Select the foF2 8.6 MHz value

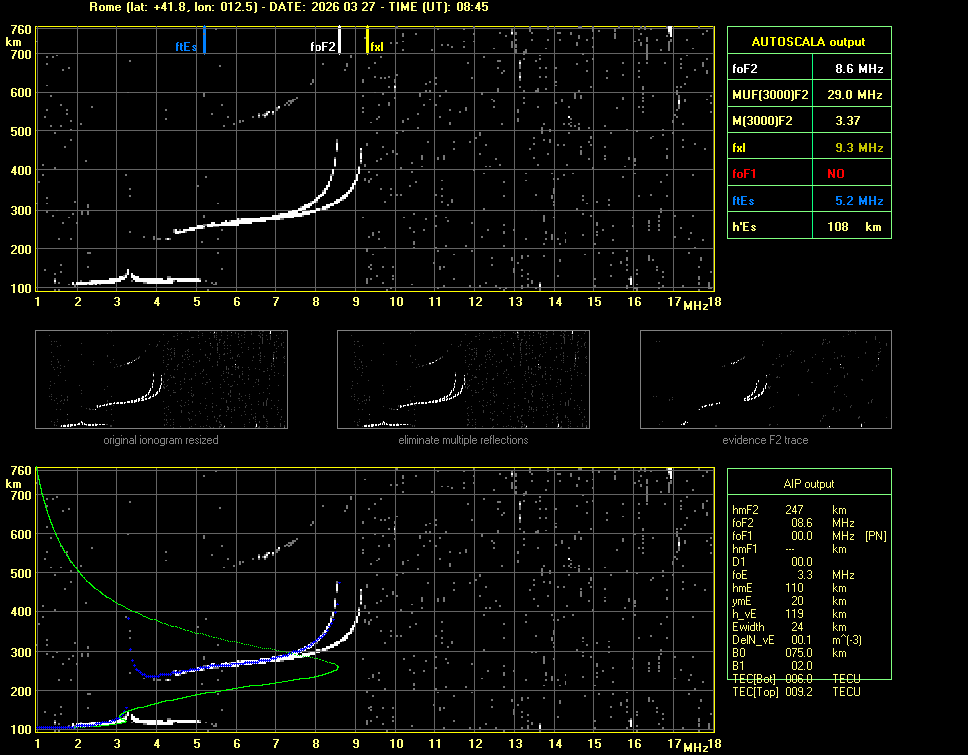[859, 69]
